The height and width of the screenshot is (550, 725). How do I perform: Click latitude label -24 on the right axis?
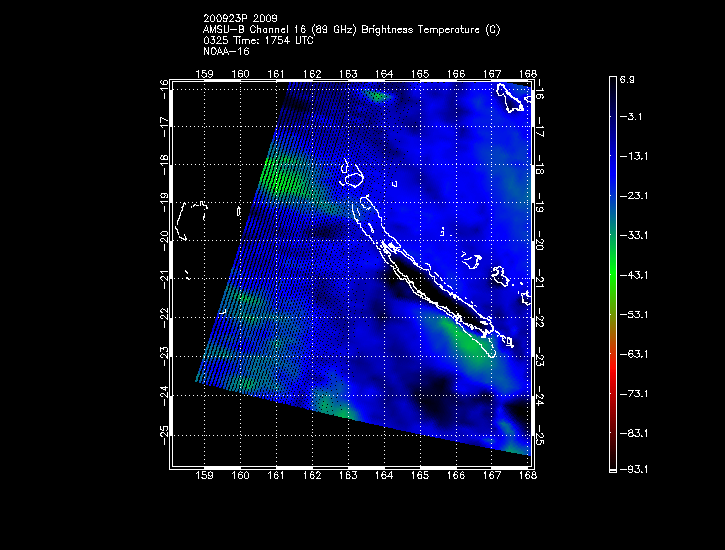(x=540, y=396)
